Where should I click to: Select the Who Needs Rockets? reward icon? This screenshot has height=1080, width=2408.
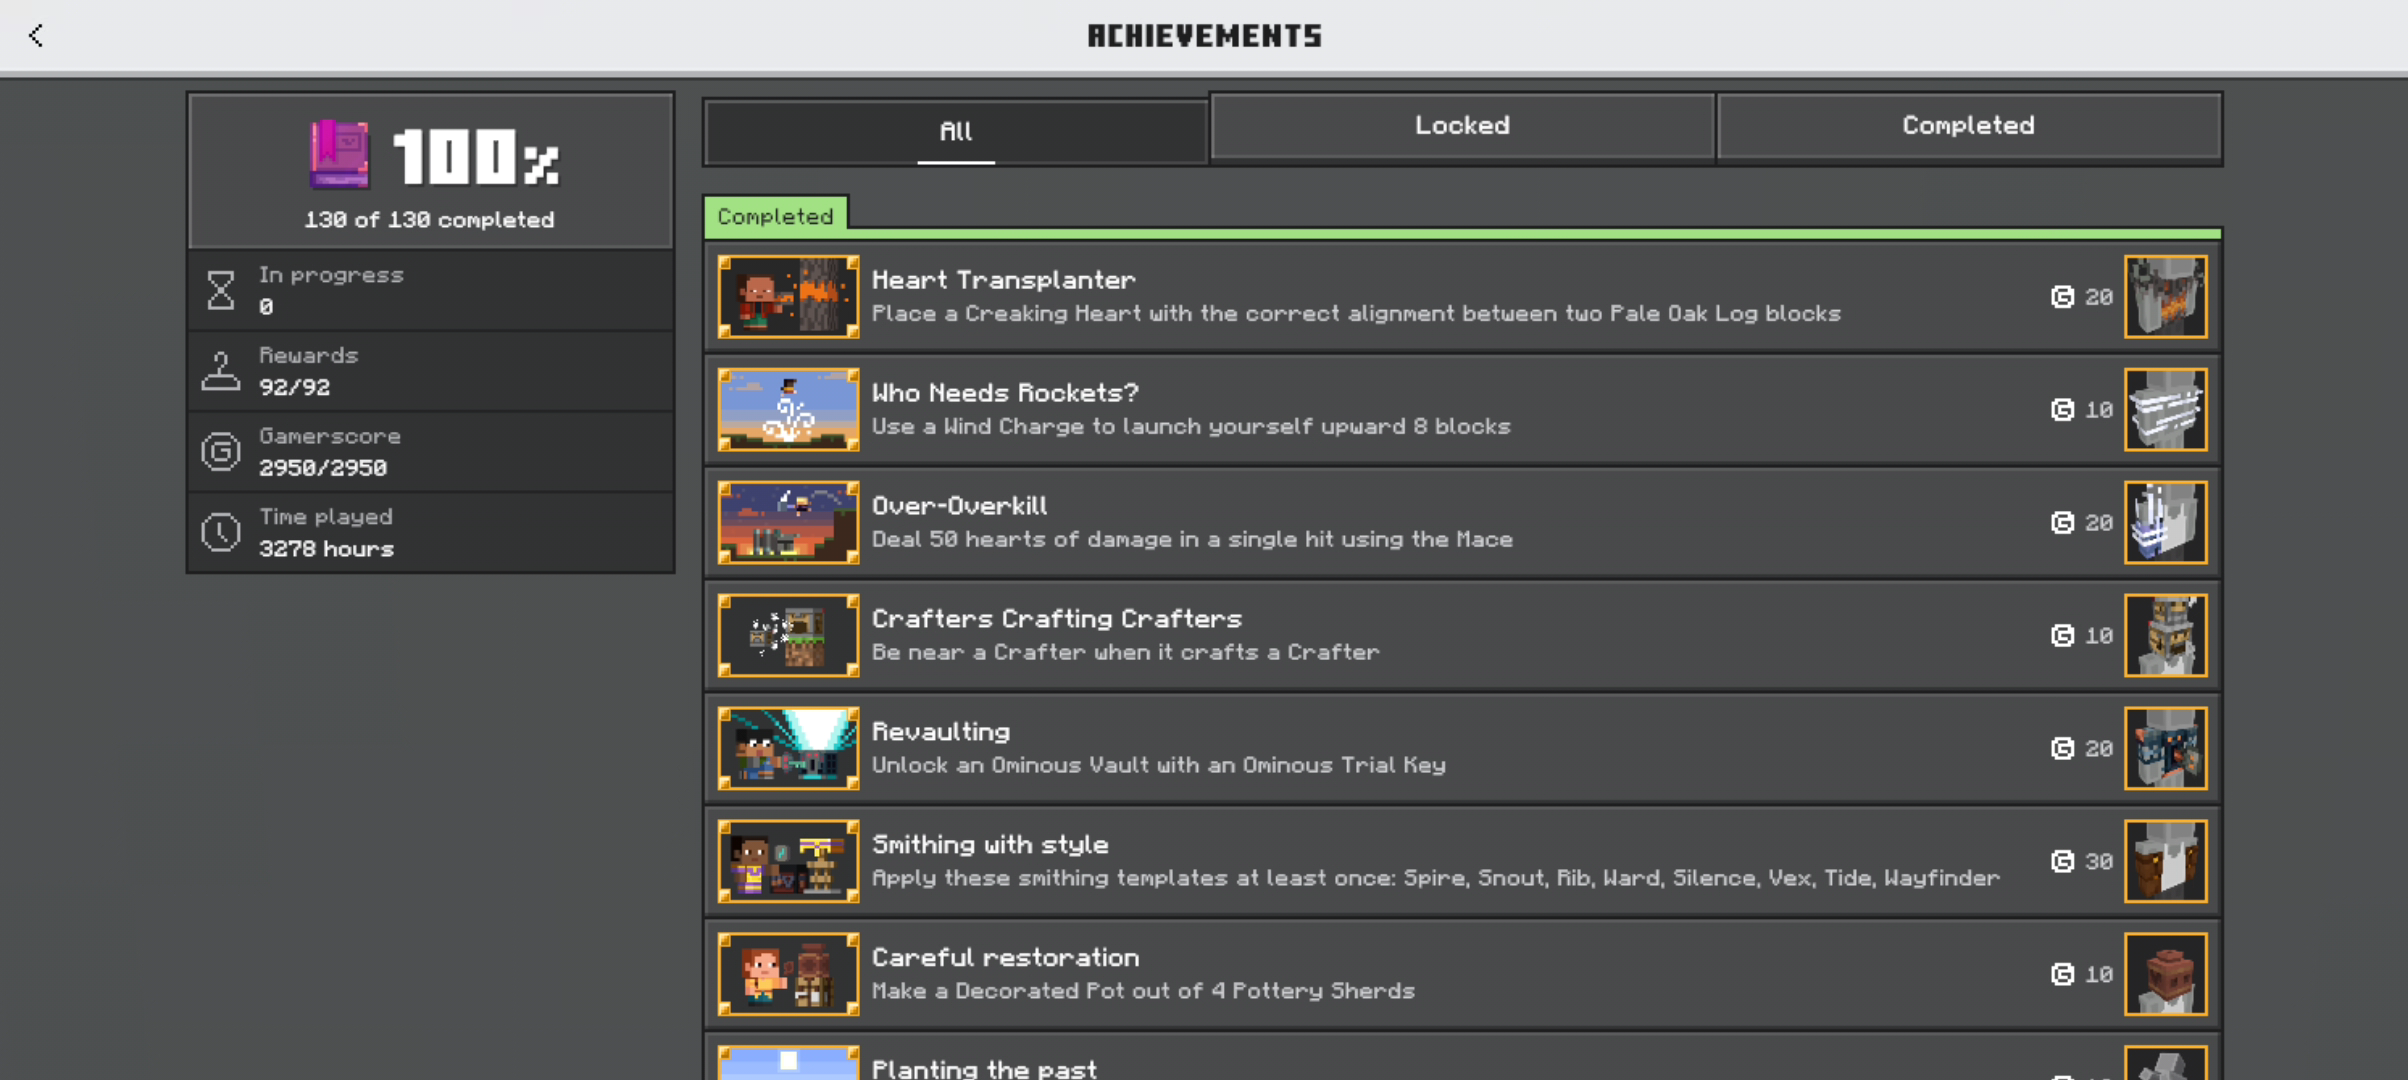coord(2165,409)
